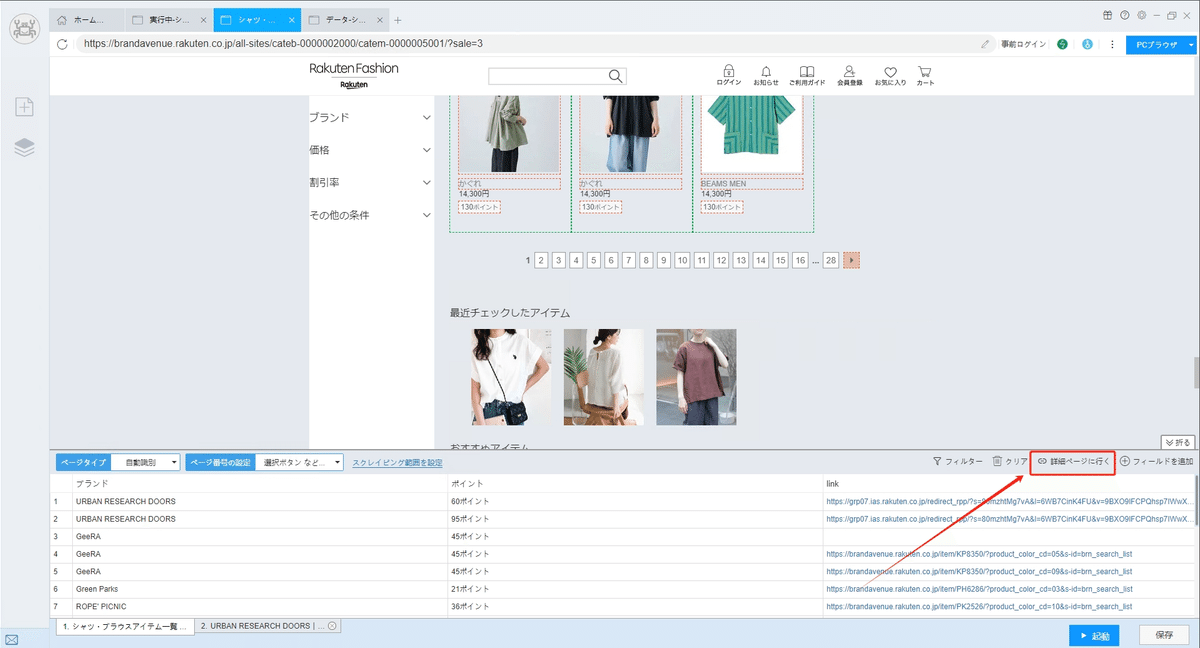Open the brown top recently viewed thumbnail
This screenshot has height=648, width=1200.
[x=696, y=377]
